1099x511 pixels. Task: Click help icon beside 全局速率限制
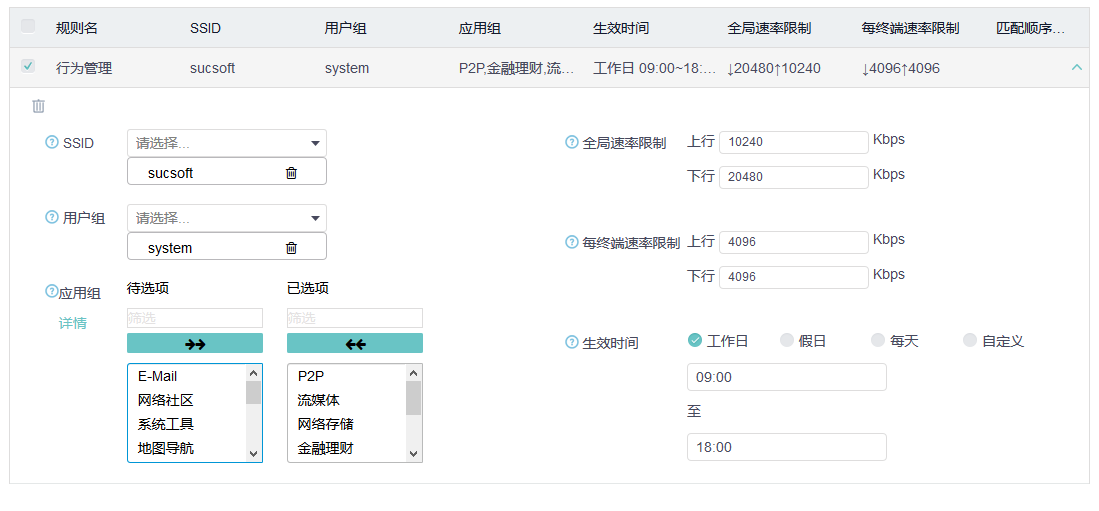click(x=572, y=142)
